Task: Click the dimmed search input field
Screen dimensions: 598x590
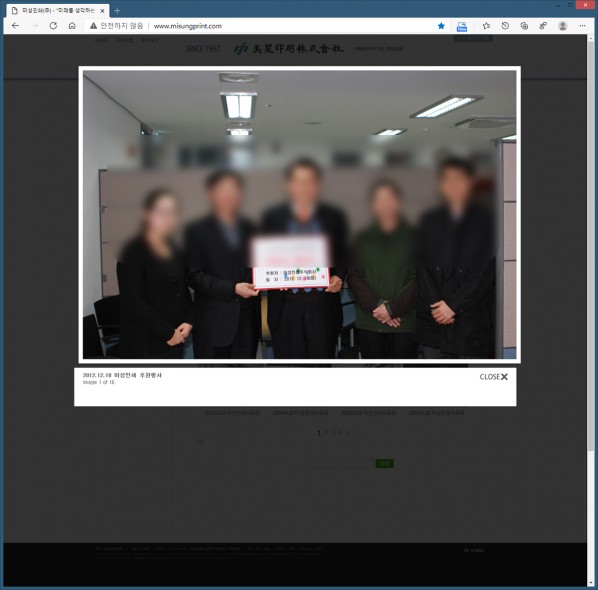Action: (x=342, y=463)
